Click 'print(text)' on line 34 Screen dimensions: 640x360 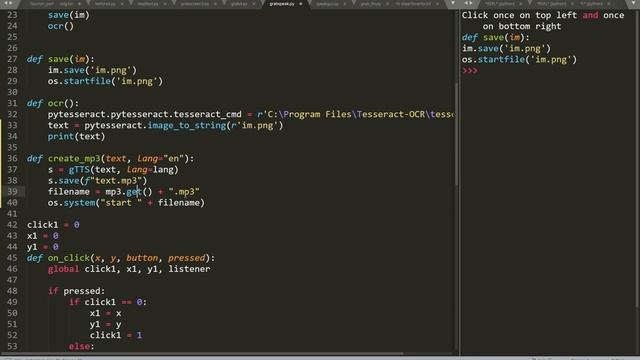(x=76, y=136)
